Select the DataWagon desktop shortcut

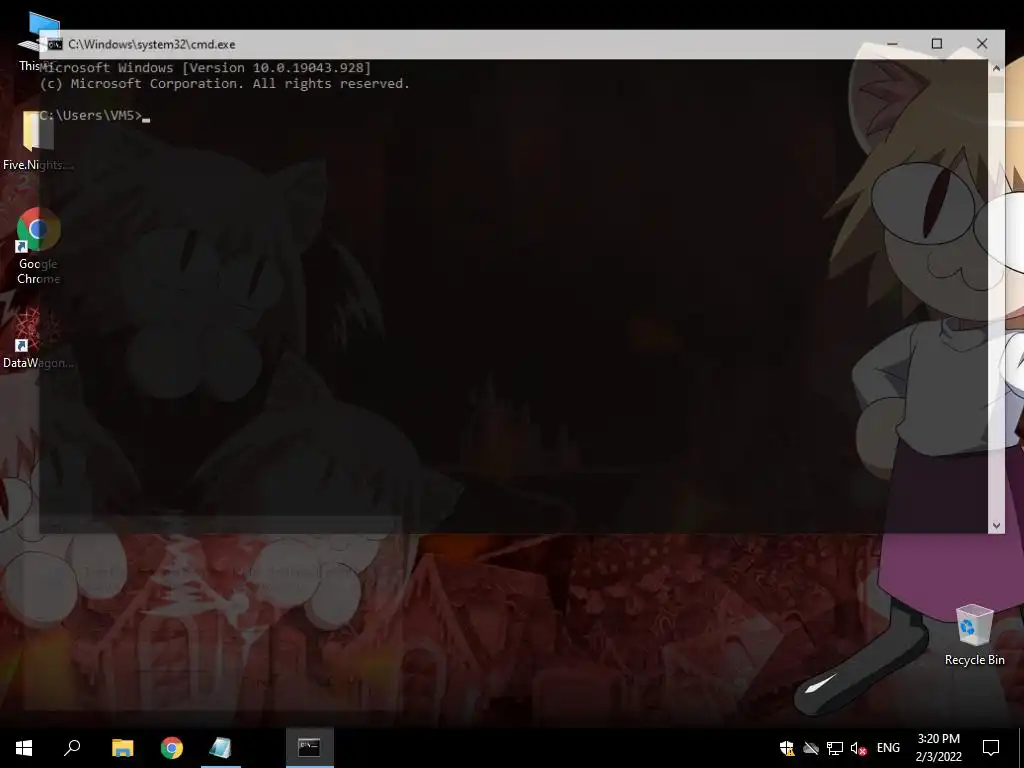point(37,338)
